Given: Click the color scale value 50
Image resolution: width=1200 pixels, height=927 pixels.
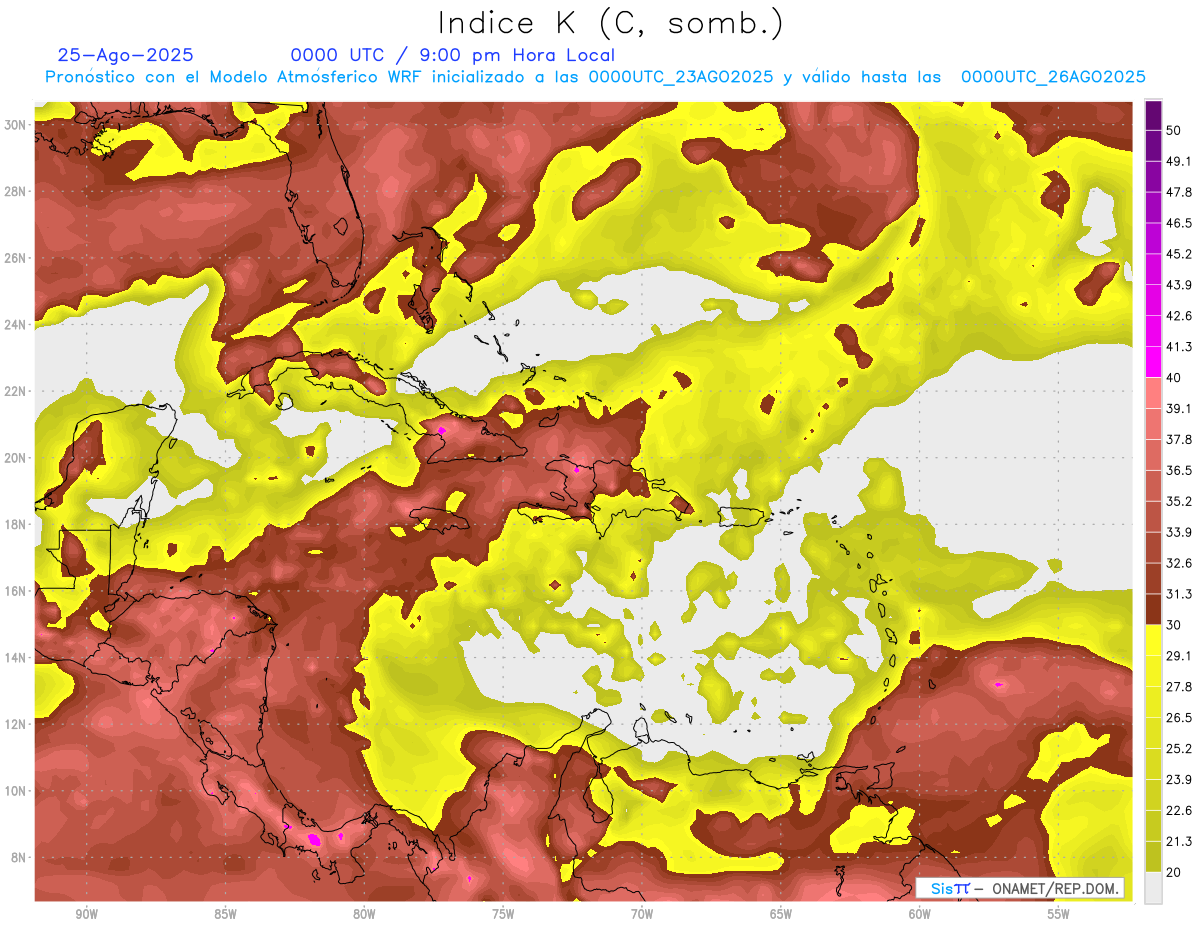Looking at the screenshot, I should 1174,132.
